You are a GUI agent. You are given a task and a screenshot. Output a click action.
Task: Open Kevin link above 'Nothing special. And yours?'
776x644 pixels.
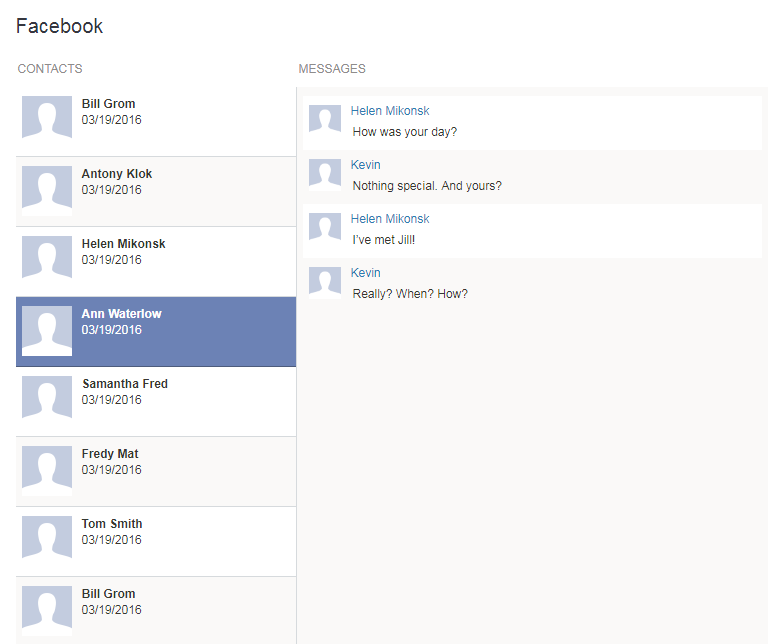[x=365, y=165]
